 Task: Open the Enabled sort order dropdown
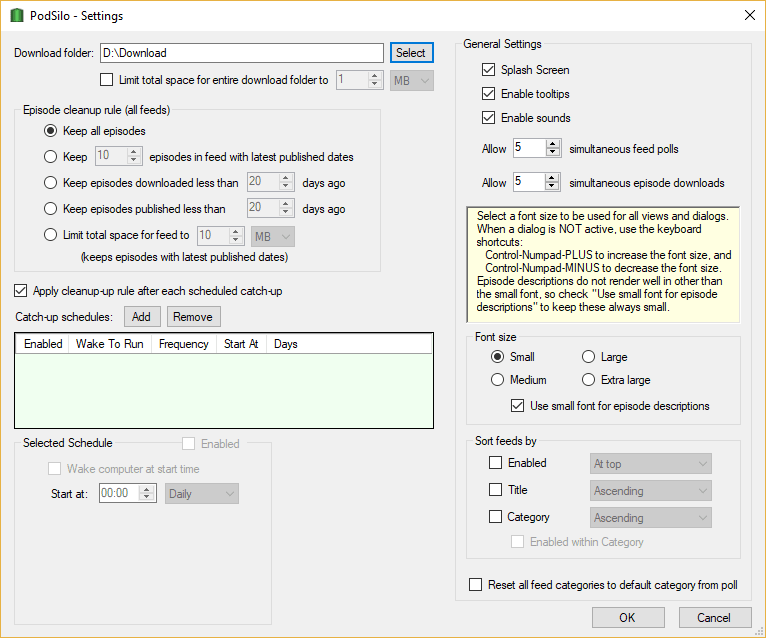649,464
